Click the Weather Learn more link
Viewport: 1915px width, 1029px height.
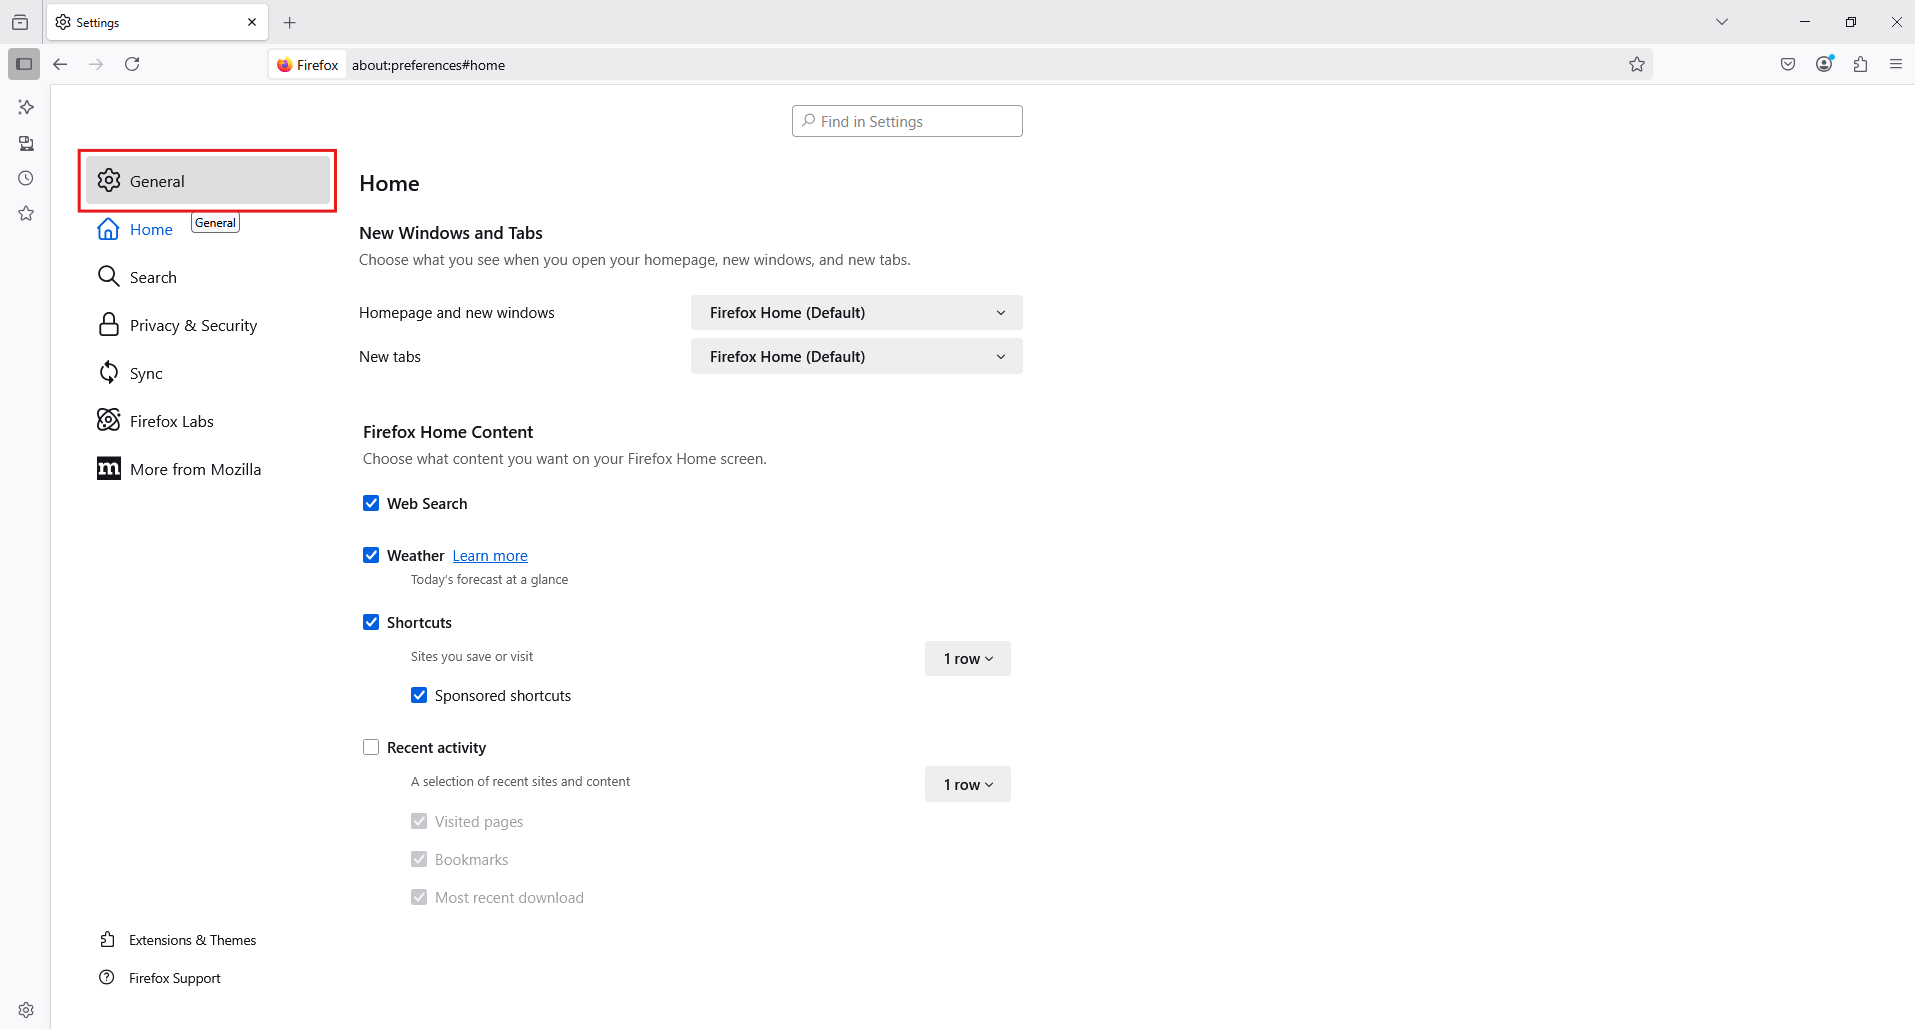[x=490, y=556]
